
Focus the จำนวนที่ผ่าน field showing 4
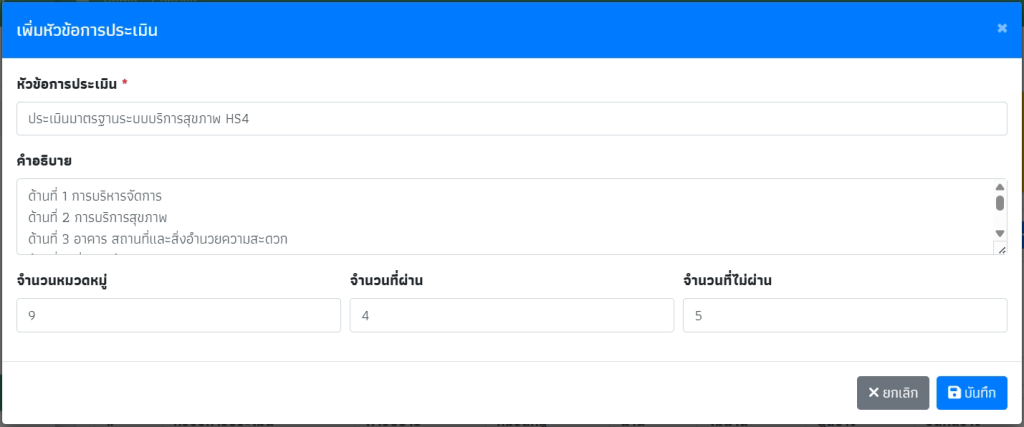pyautogui.click(x=511, y=316)
